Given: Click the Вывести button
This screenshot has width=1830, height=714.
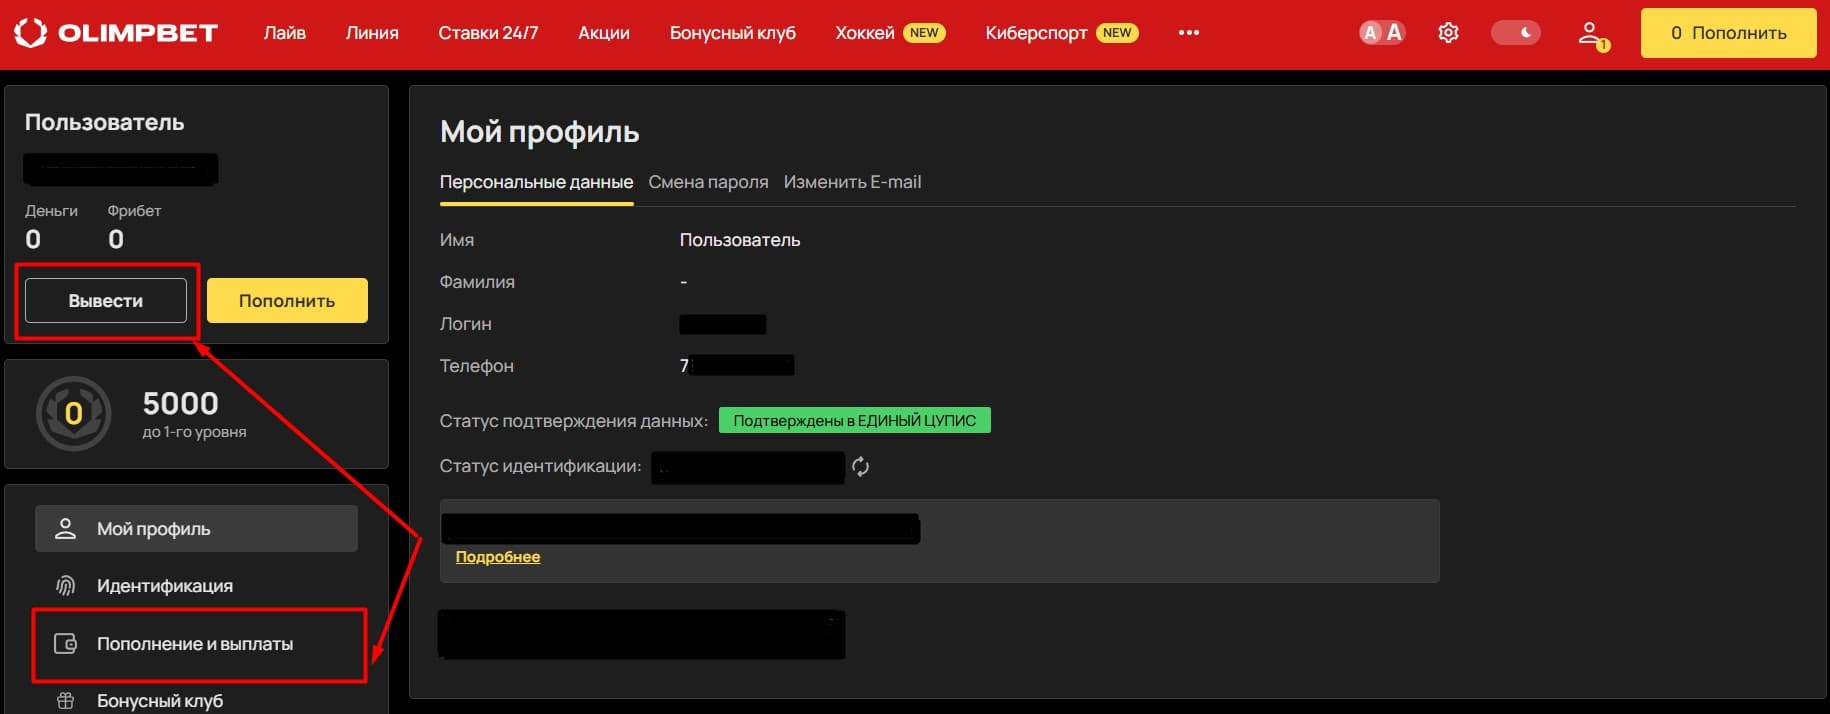Looking at the screenshot, I should coord(106,301).
